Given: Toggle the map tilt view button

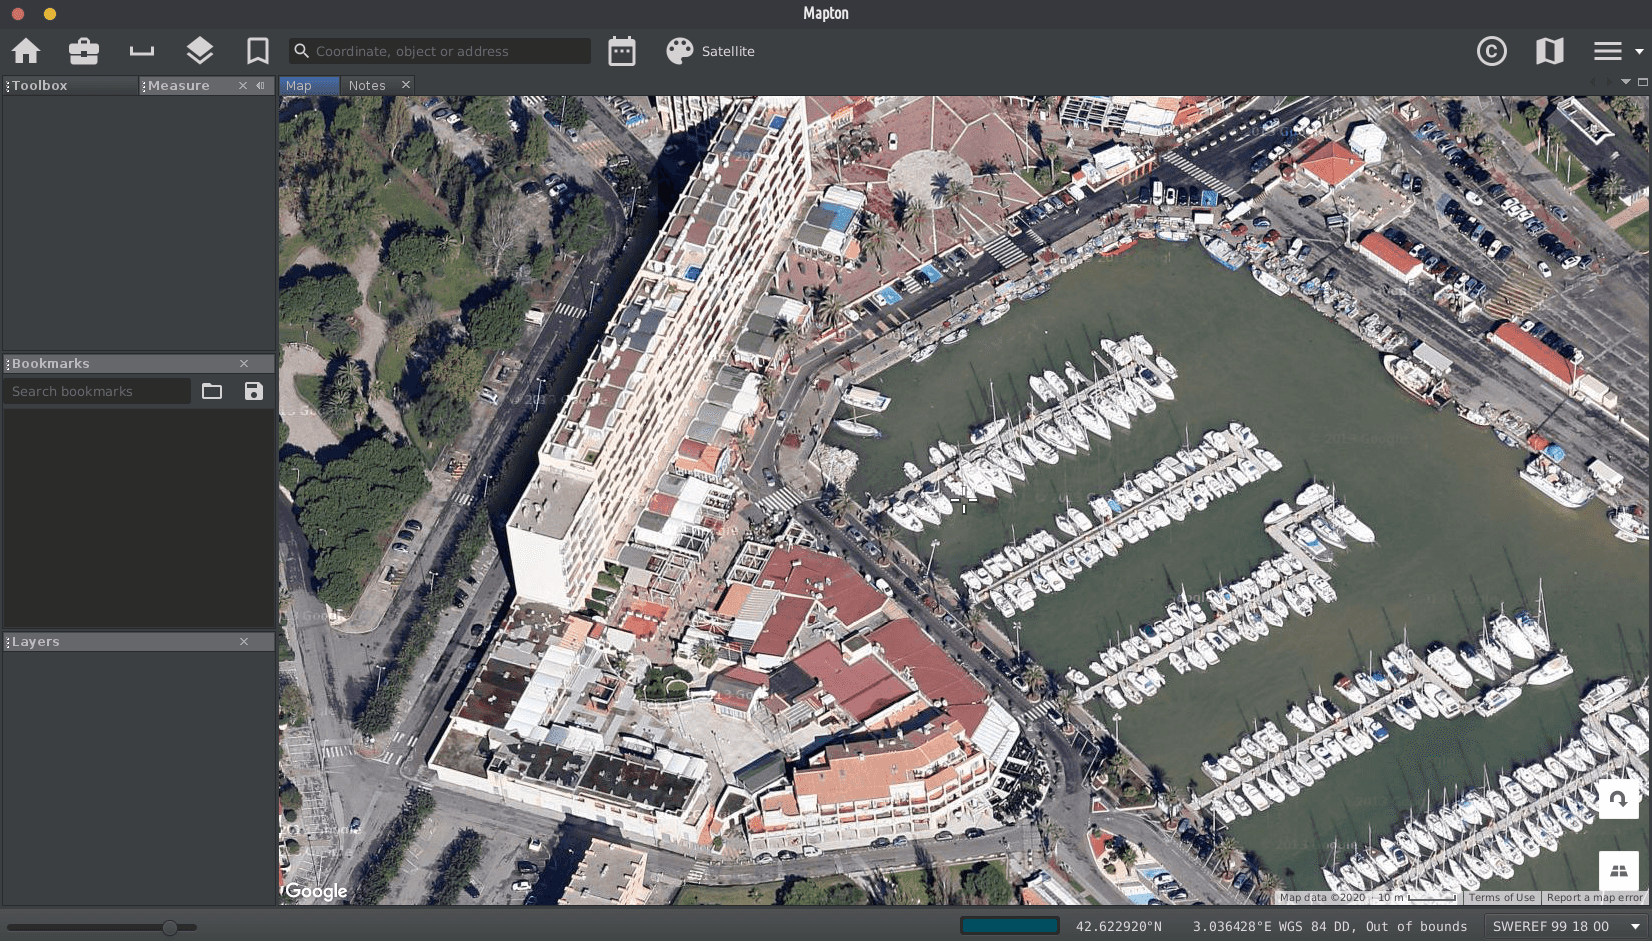Looking at the screenshot, I should coord(1618,870).
